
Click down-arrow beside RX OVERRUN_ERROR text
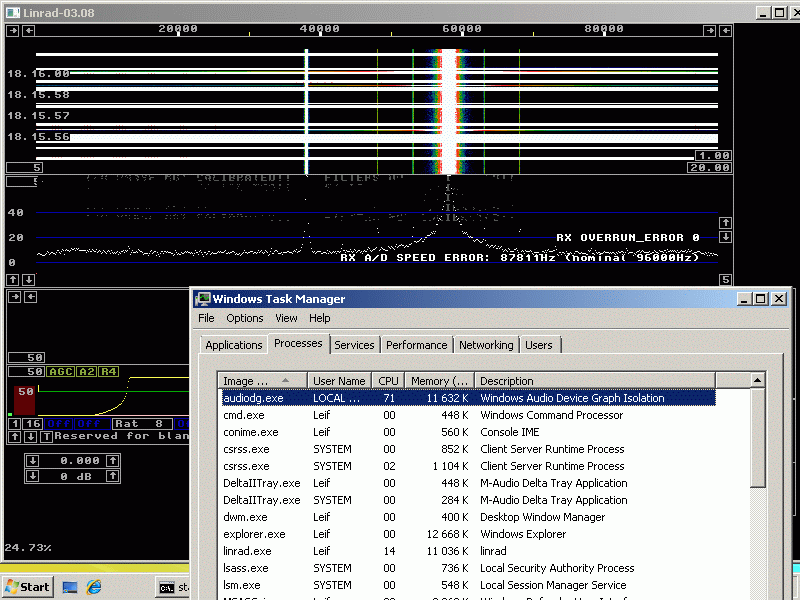[x=726, y=237]
